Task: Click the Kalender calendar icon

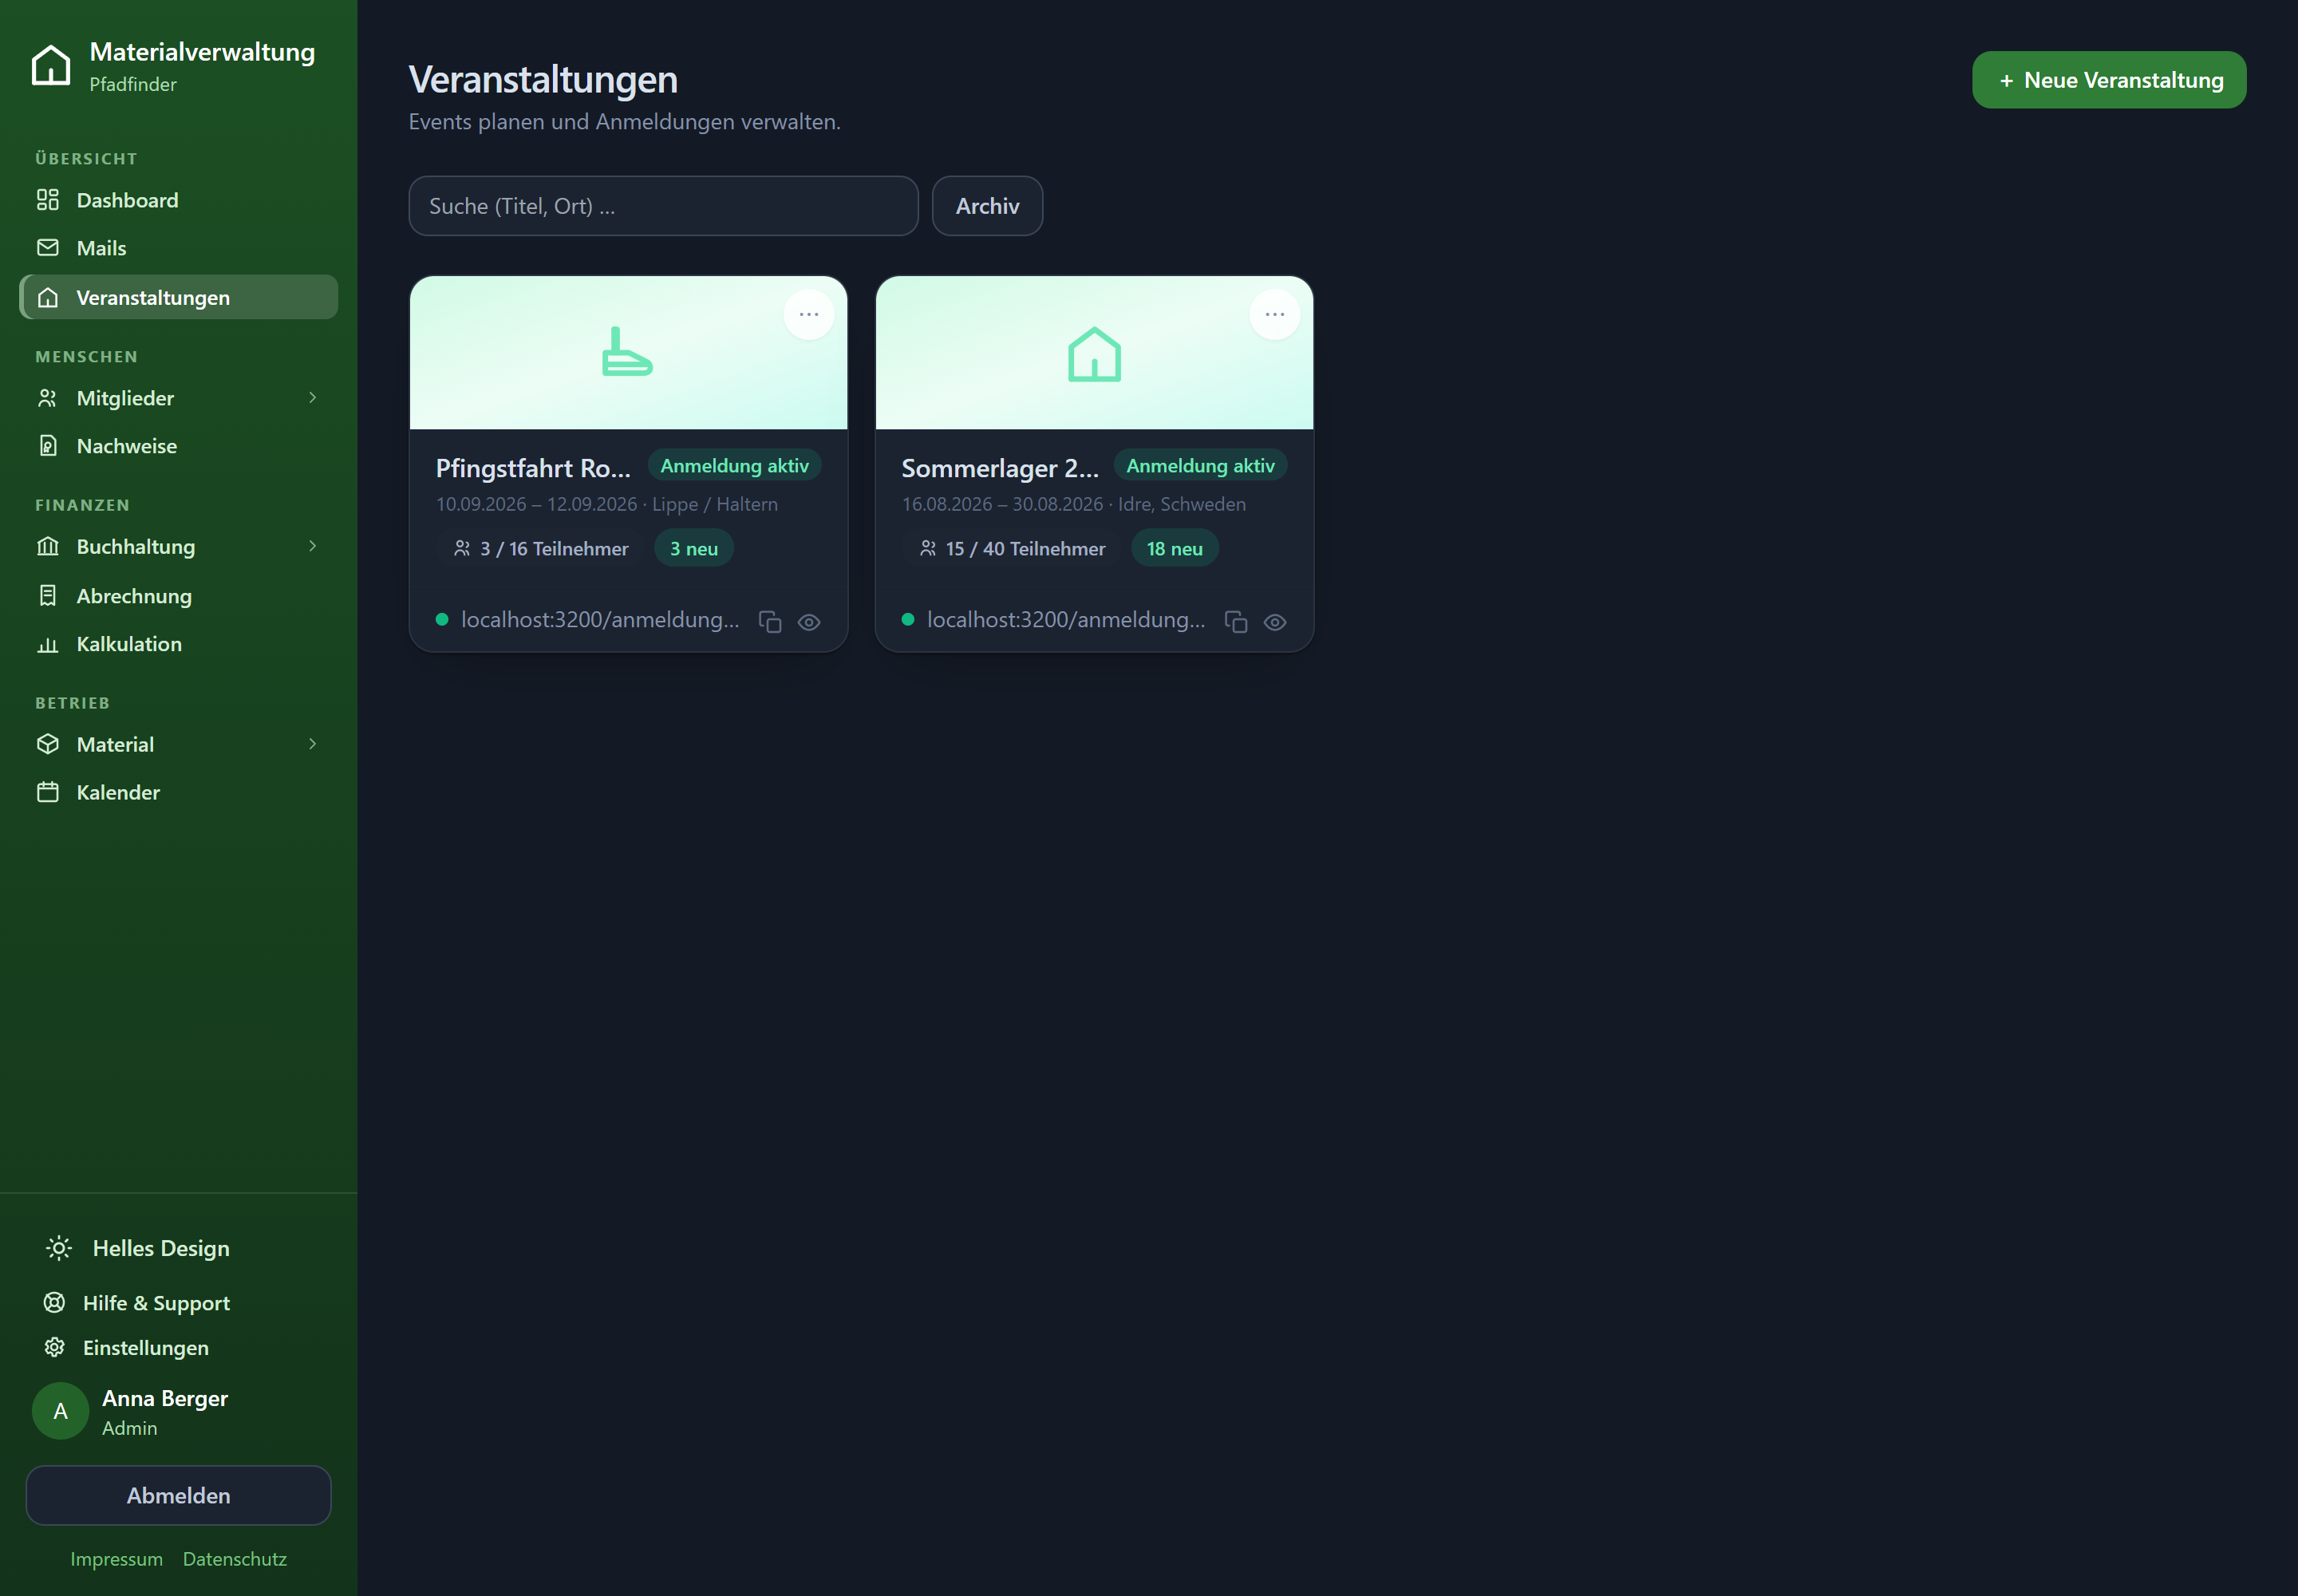Action: coord(48,792)
